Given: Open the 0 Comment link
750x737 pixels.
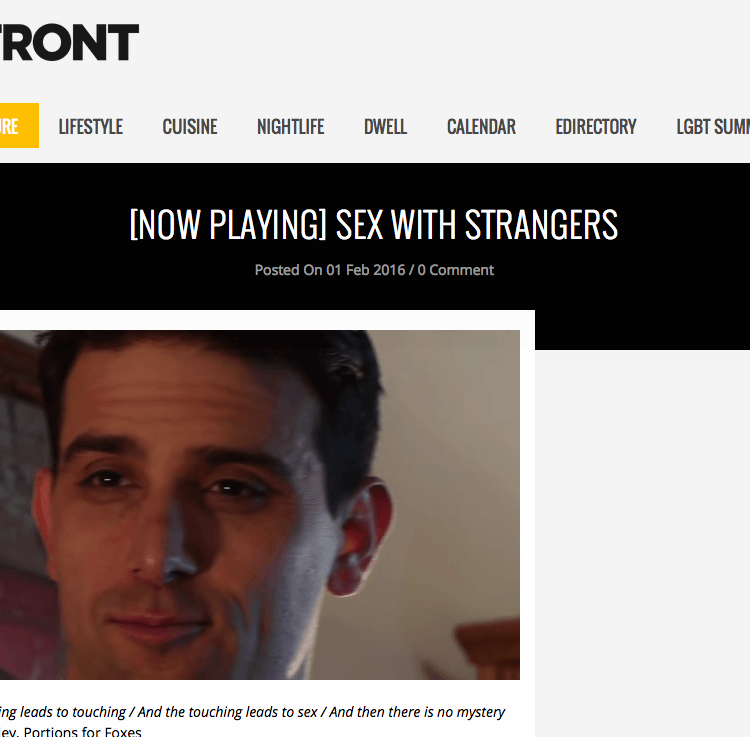Looking at the screenshot, I should click(x=455, y=270).
